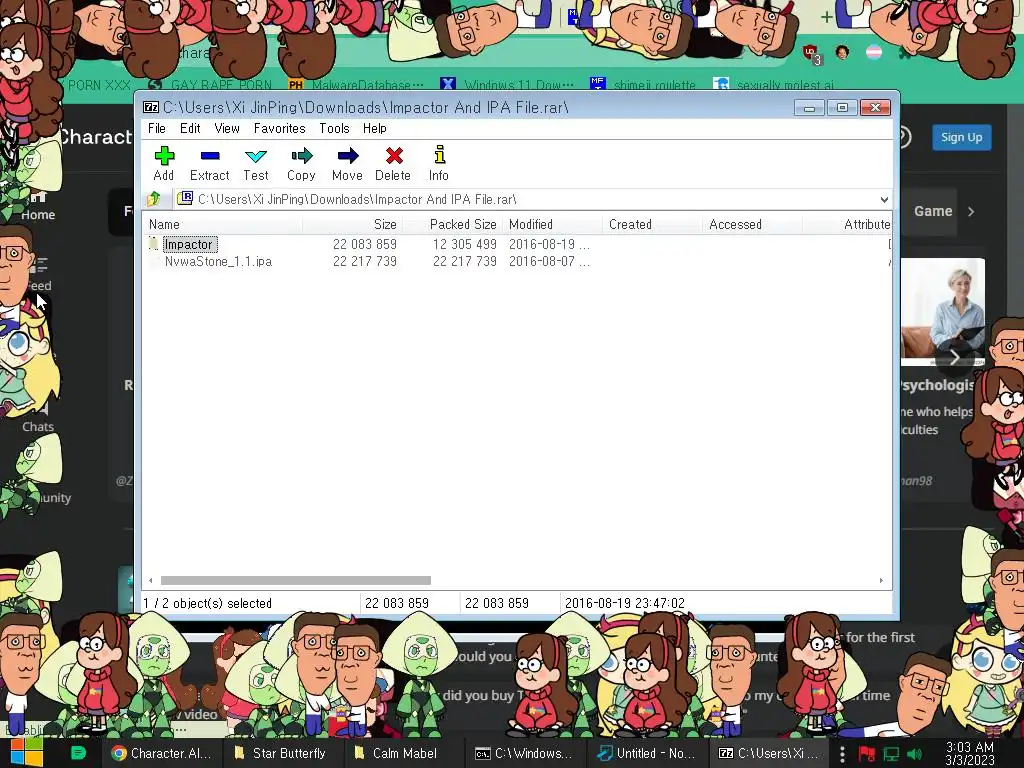Screen dimensions: 1024x768
Task: Click the Psychologist character thumbnail
Action: 943,312
